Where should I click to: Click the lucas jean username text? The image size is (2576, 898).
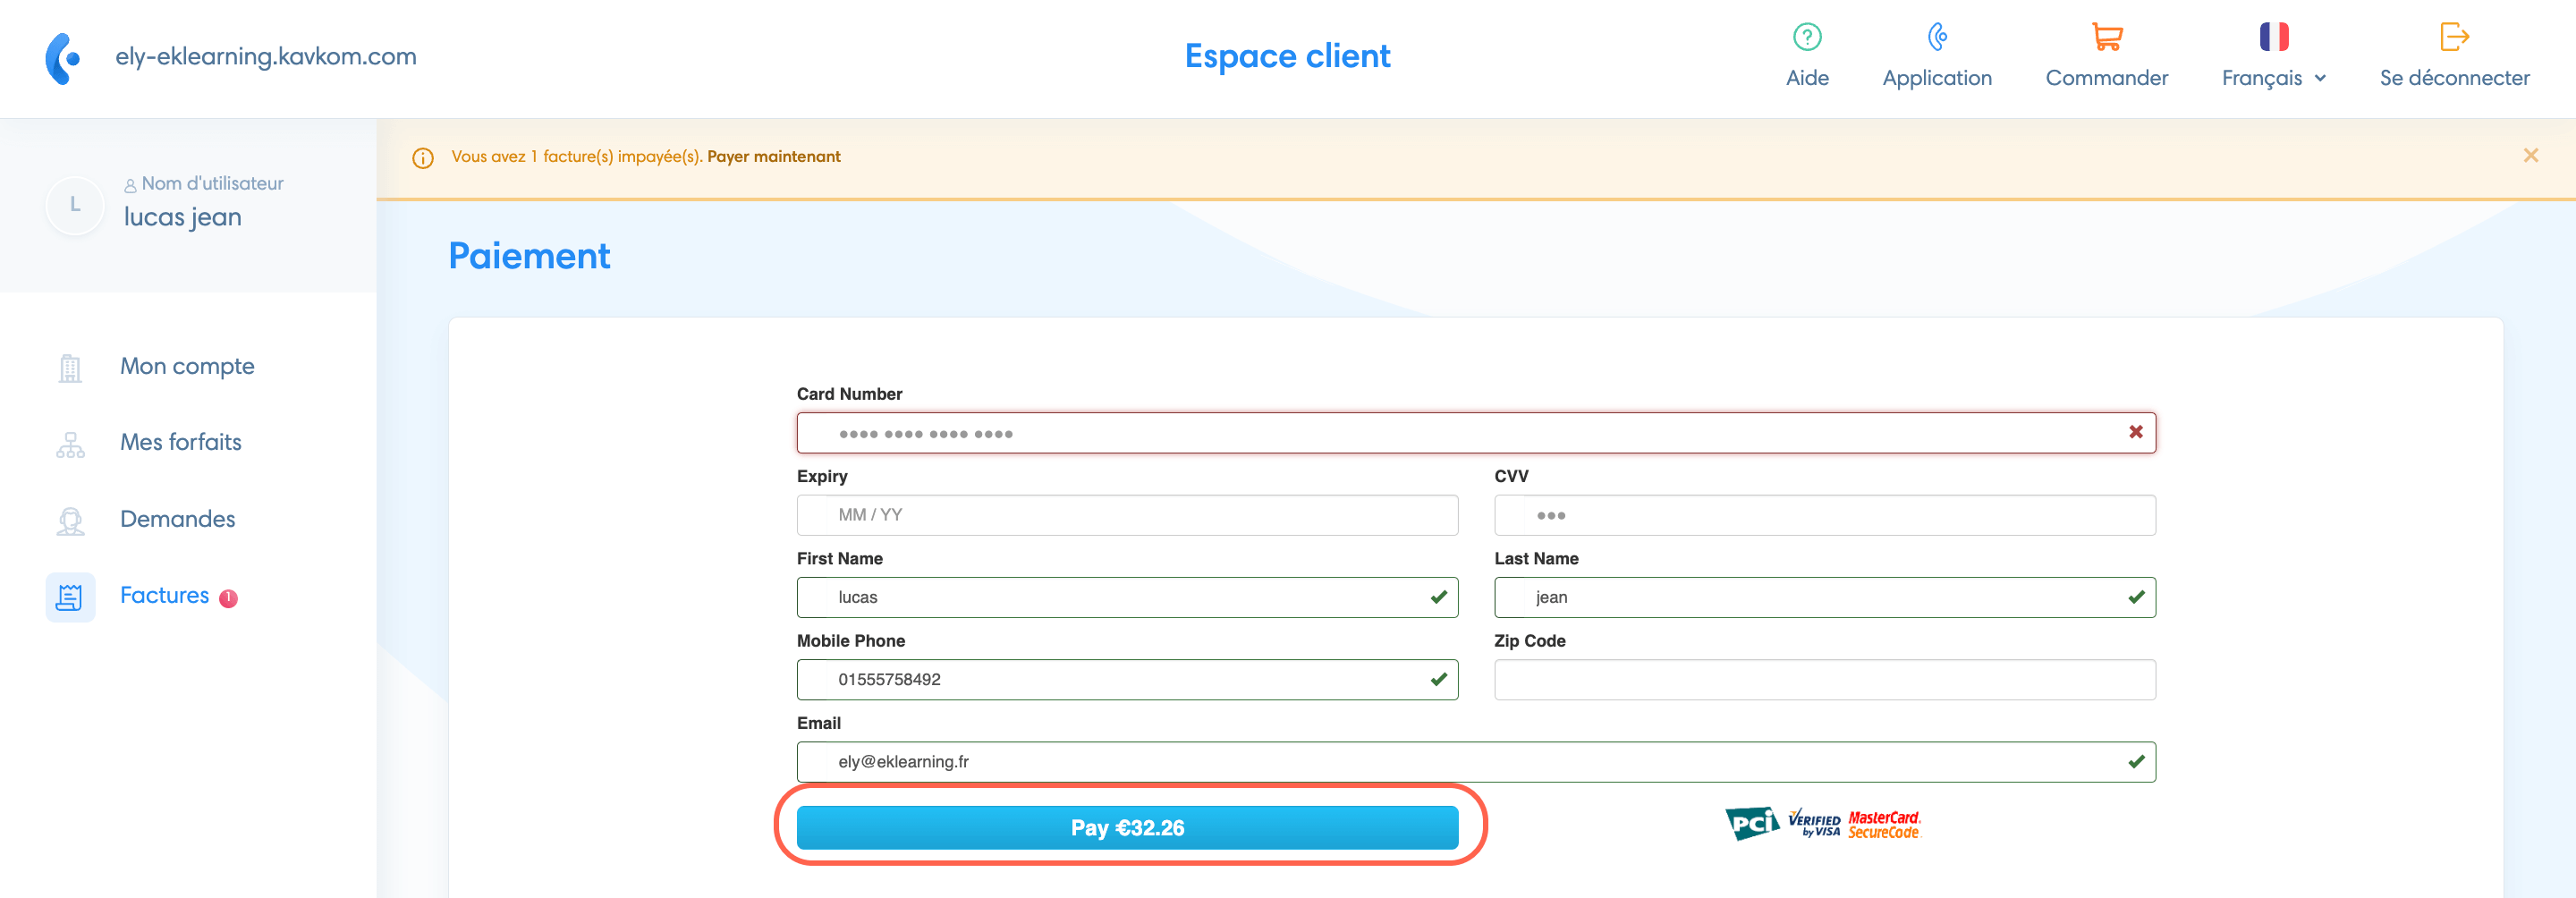tap(183, 217)
